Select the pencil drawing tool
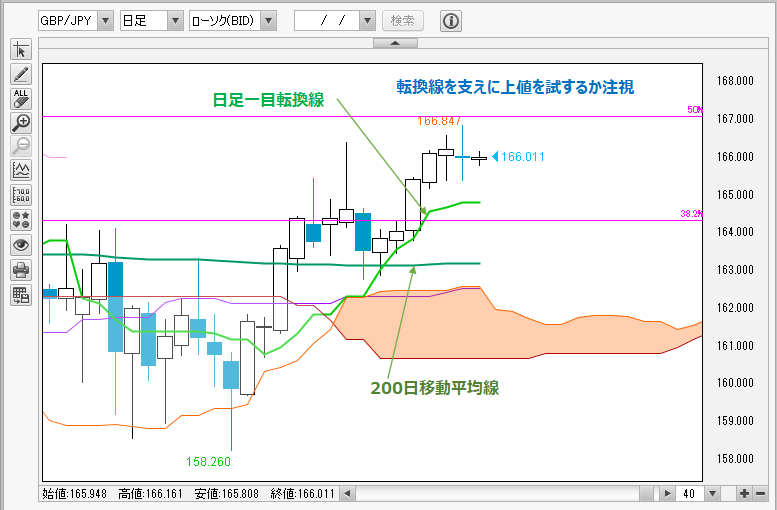Image resolution: width=777 pixels, height=510 pixels. pos(21,74)
